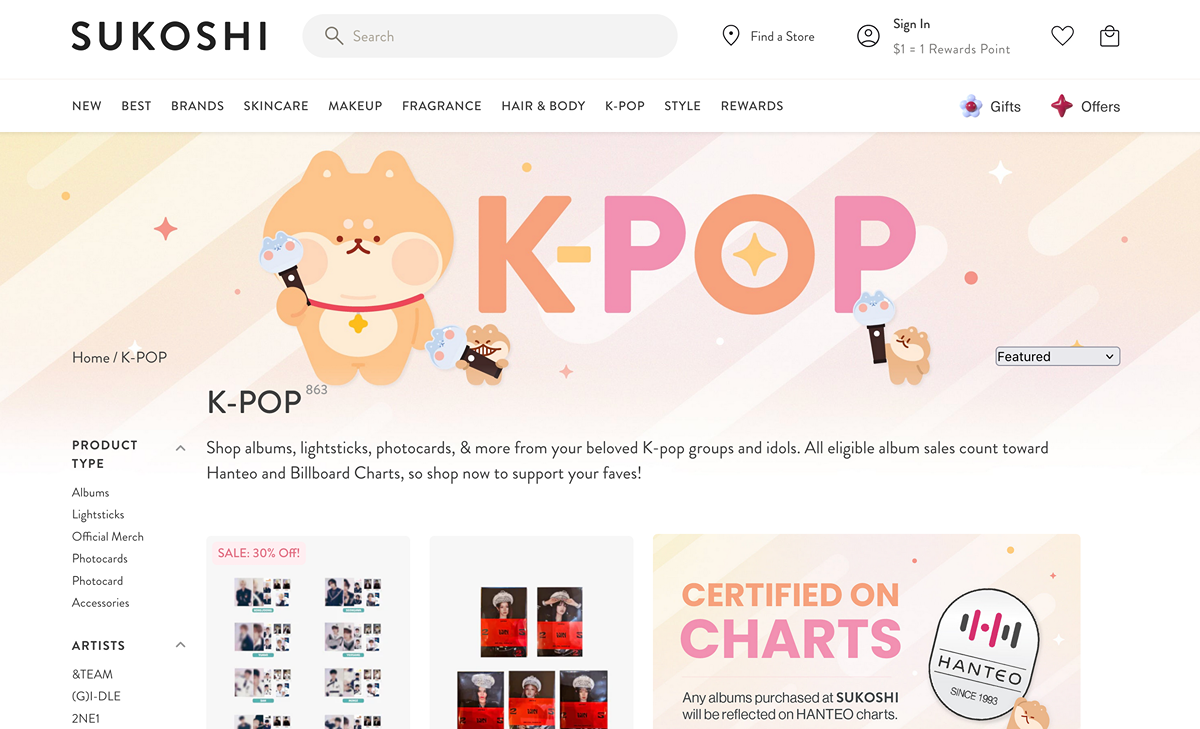Open the shopping bag icon
The image size is (1200, 729).
point(1109,36)
